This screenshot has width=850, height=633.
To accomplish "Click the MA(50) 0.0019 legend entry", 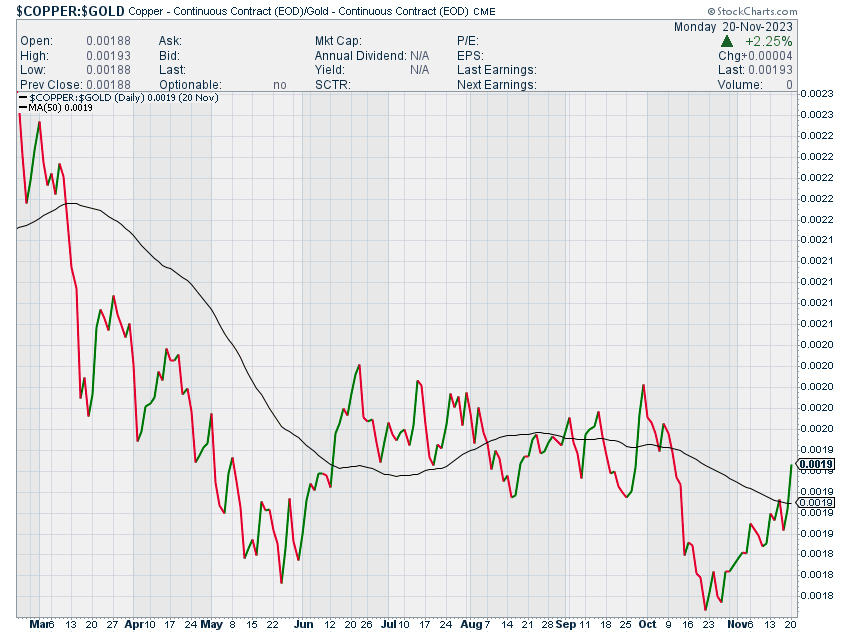I will (56, 107).
